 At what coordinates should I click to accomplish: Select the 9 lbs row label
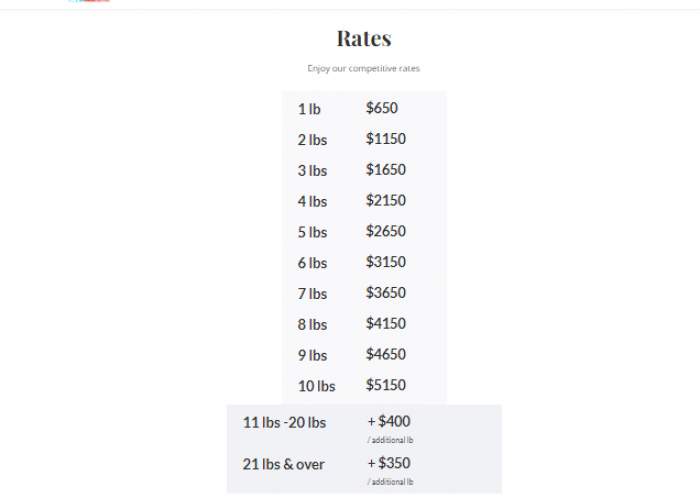pos(312,355)
